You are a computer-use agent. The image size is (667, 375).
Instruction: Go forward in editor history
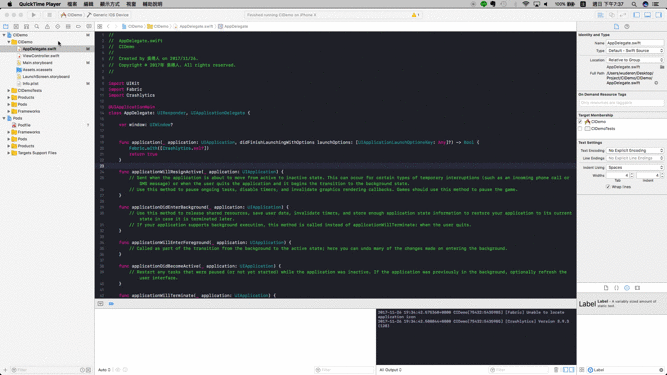tap(115, 26)
